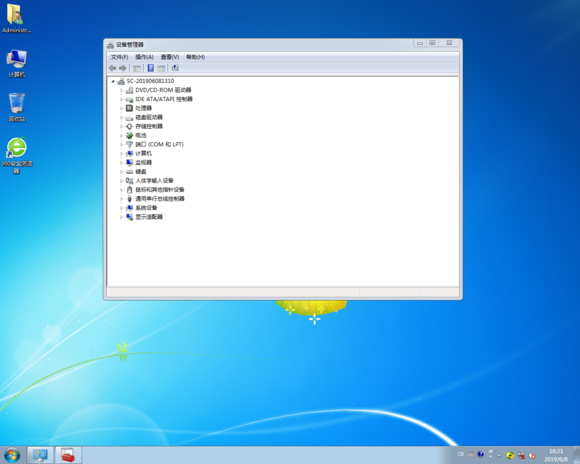Click the monitor category icon

129,162
